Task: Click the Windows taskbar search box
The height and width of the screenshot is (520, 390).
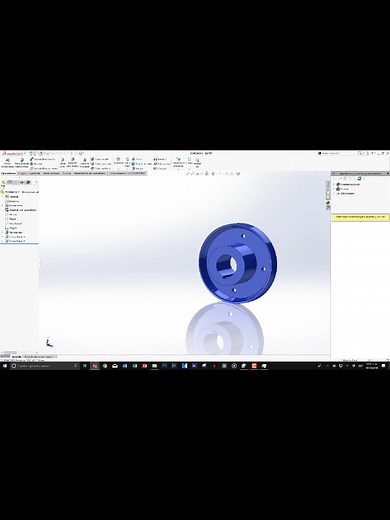Action: point(45,366)
